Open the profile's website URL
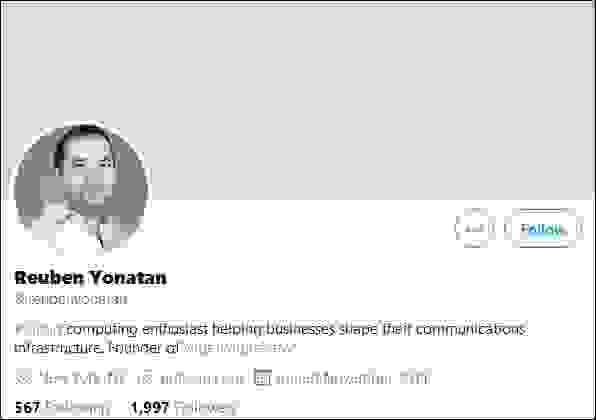The height and width of the screenshot is (420, 596). pyautogui.click(x=202, y=379)
